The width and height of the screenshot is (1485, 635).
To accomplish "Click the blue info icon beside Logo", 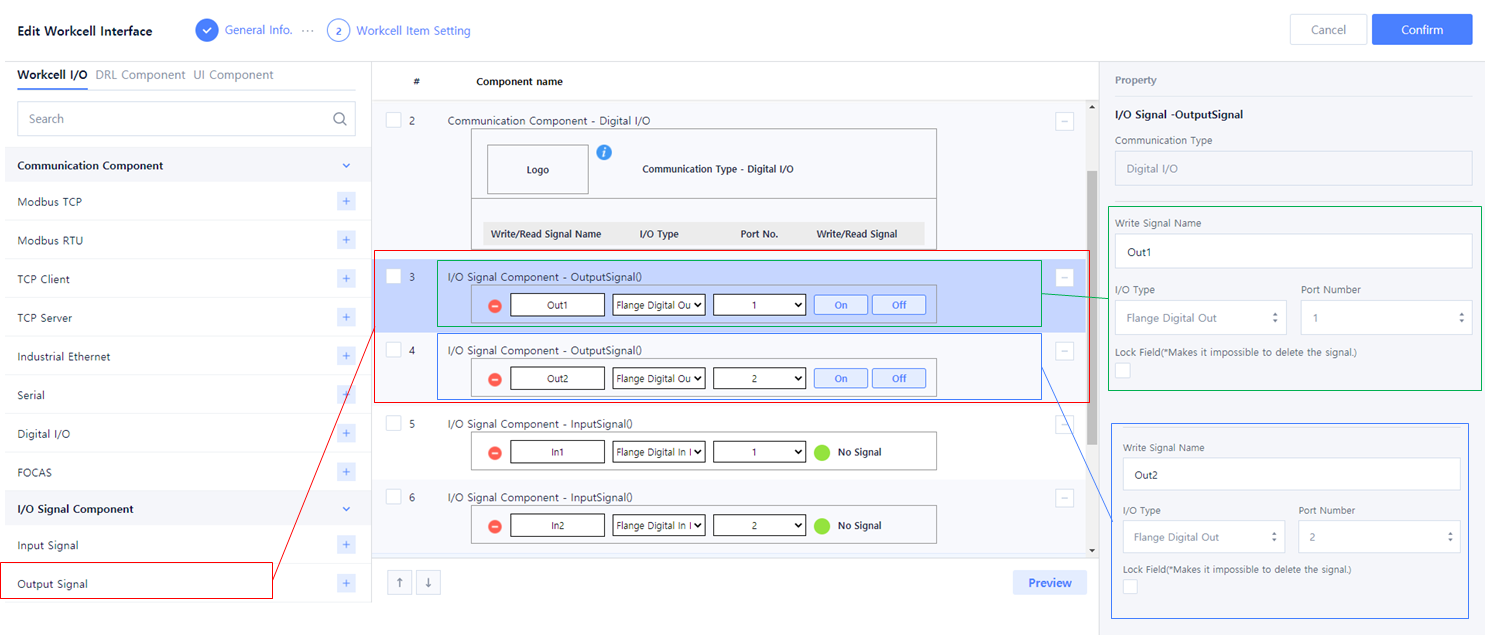I will pos(604,153).
